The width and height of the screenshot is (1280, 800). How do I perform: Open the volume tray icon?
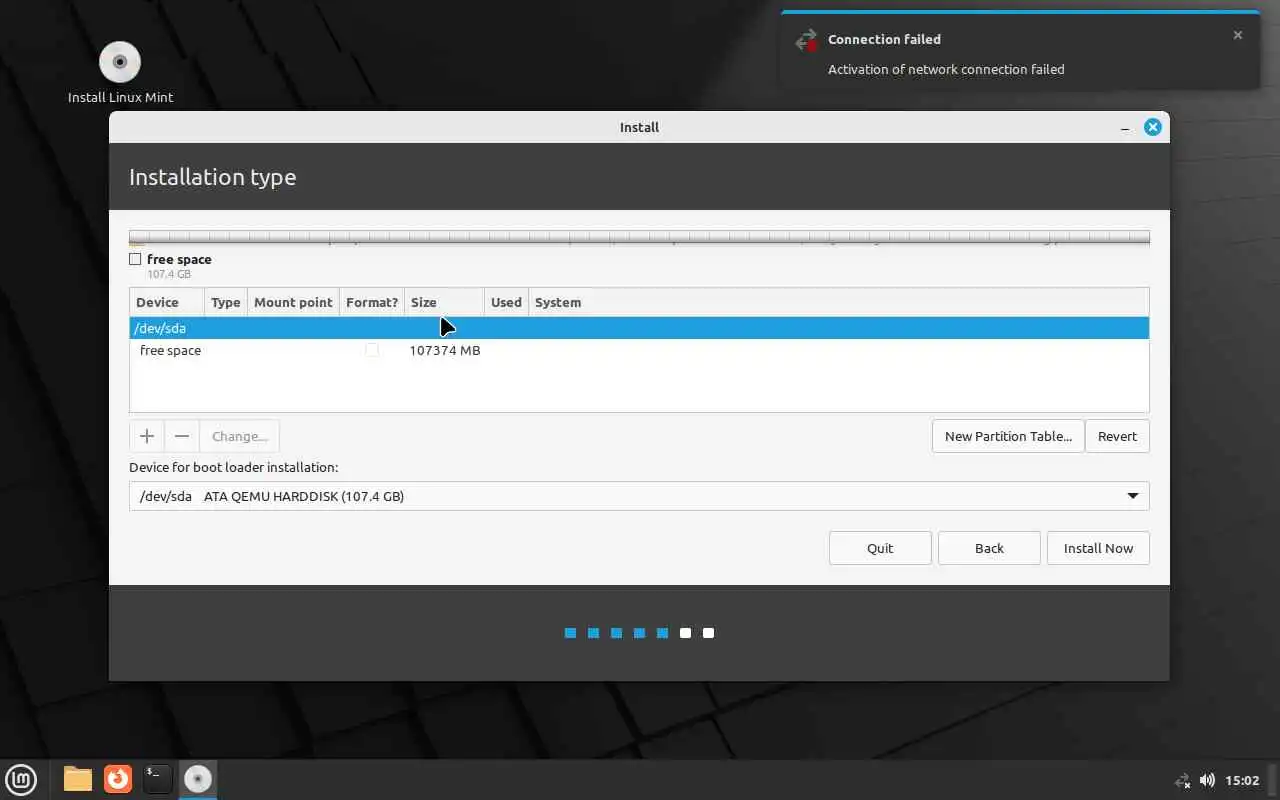point(1207,780)
